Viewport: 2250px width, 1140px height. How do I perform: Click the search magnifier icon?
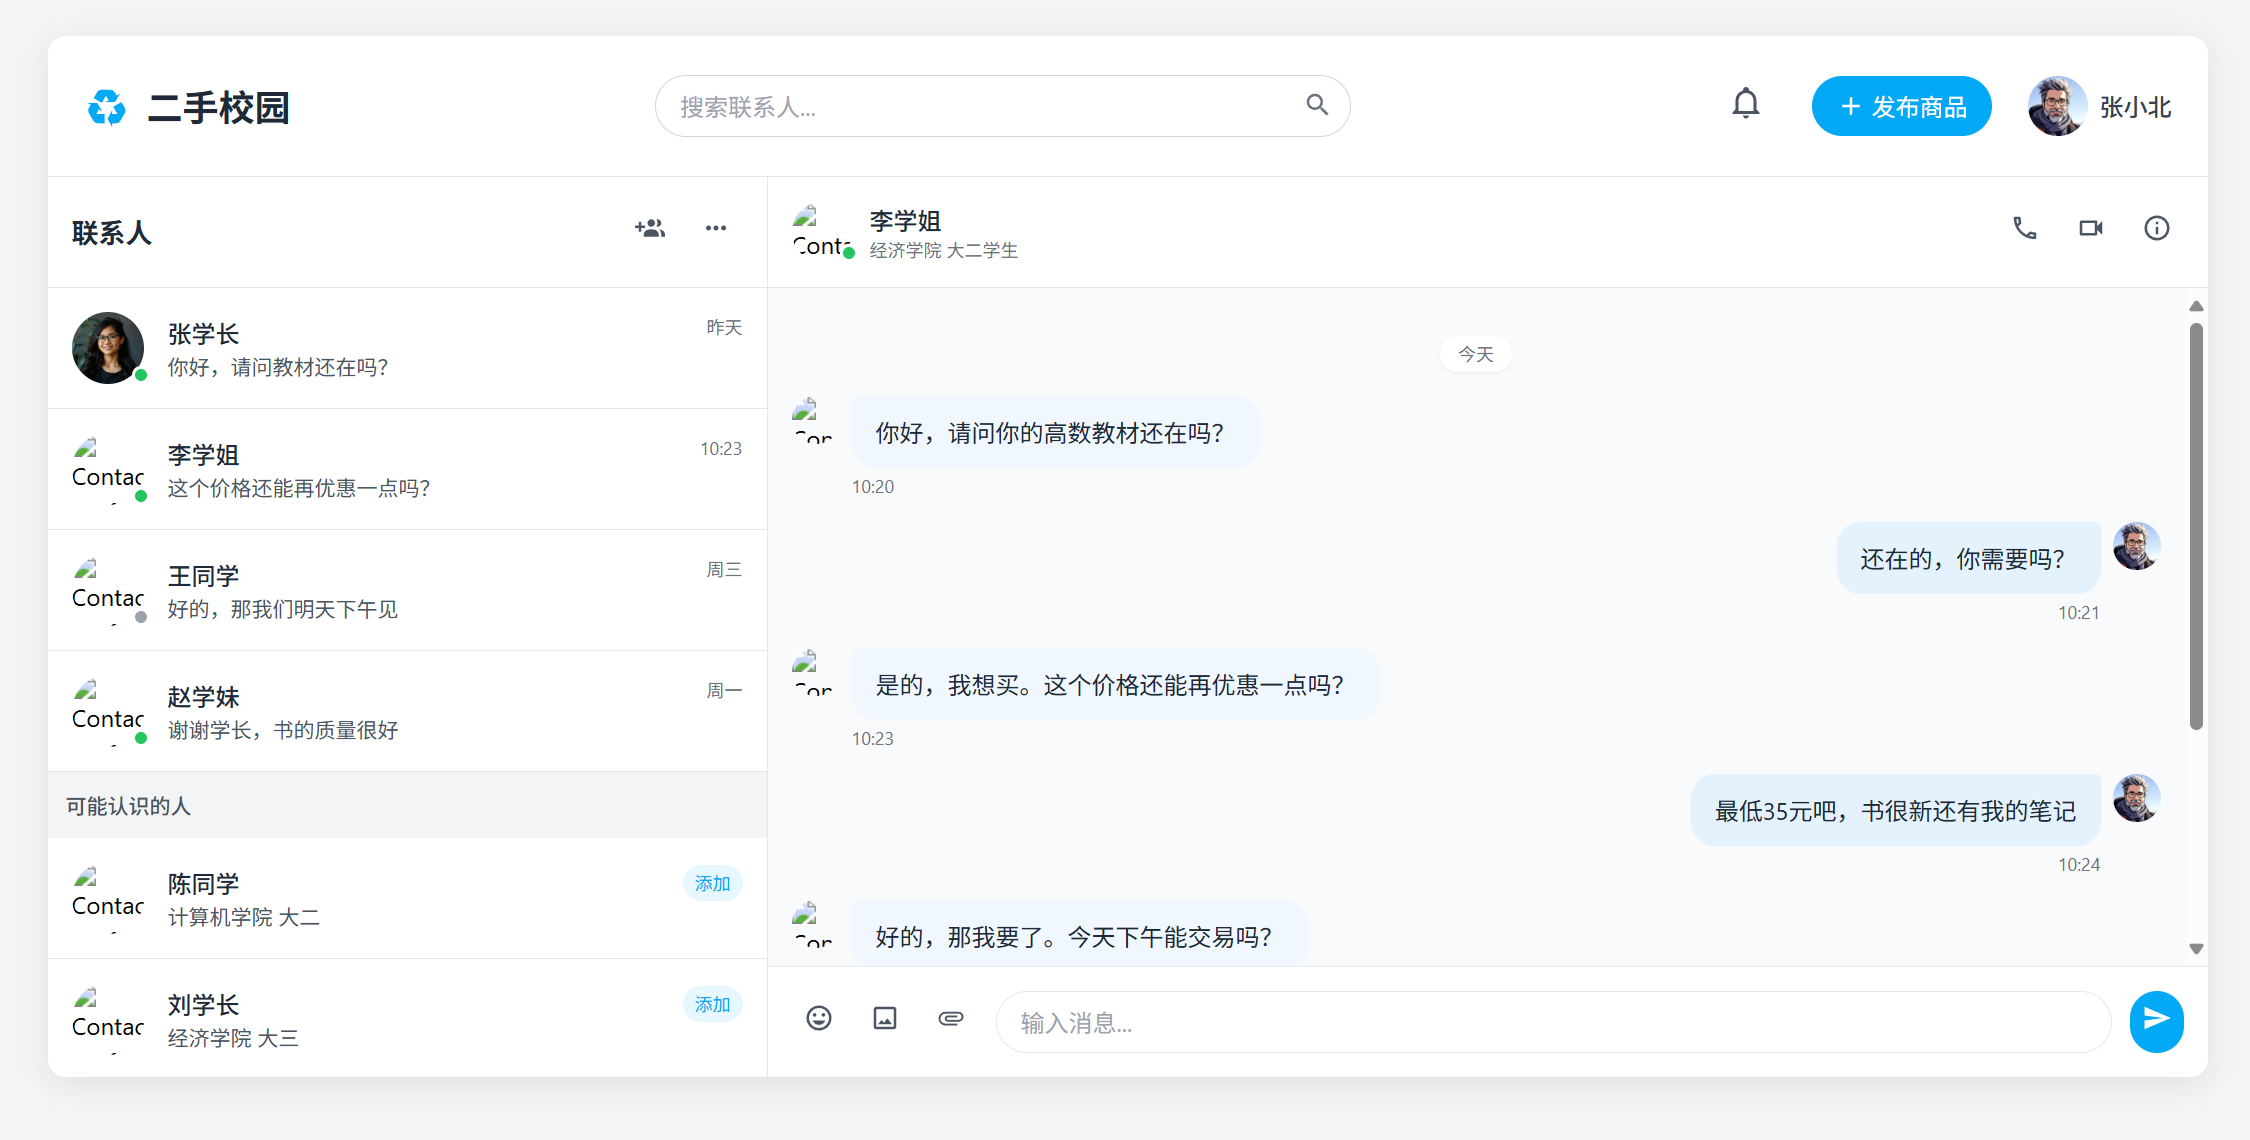[1317, 105]
